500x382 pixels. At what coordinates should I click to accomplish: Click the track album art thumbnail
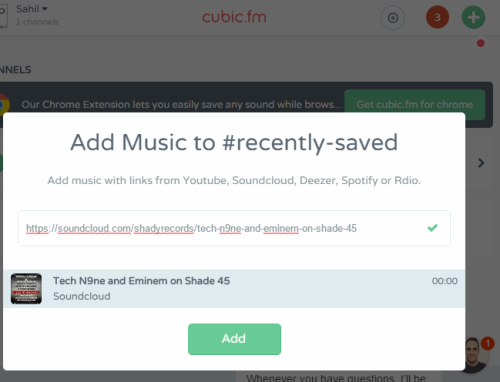[x=26, y=289]
